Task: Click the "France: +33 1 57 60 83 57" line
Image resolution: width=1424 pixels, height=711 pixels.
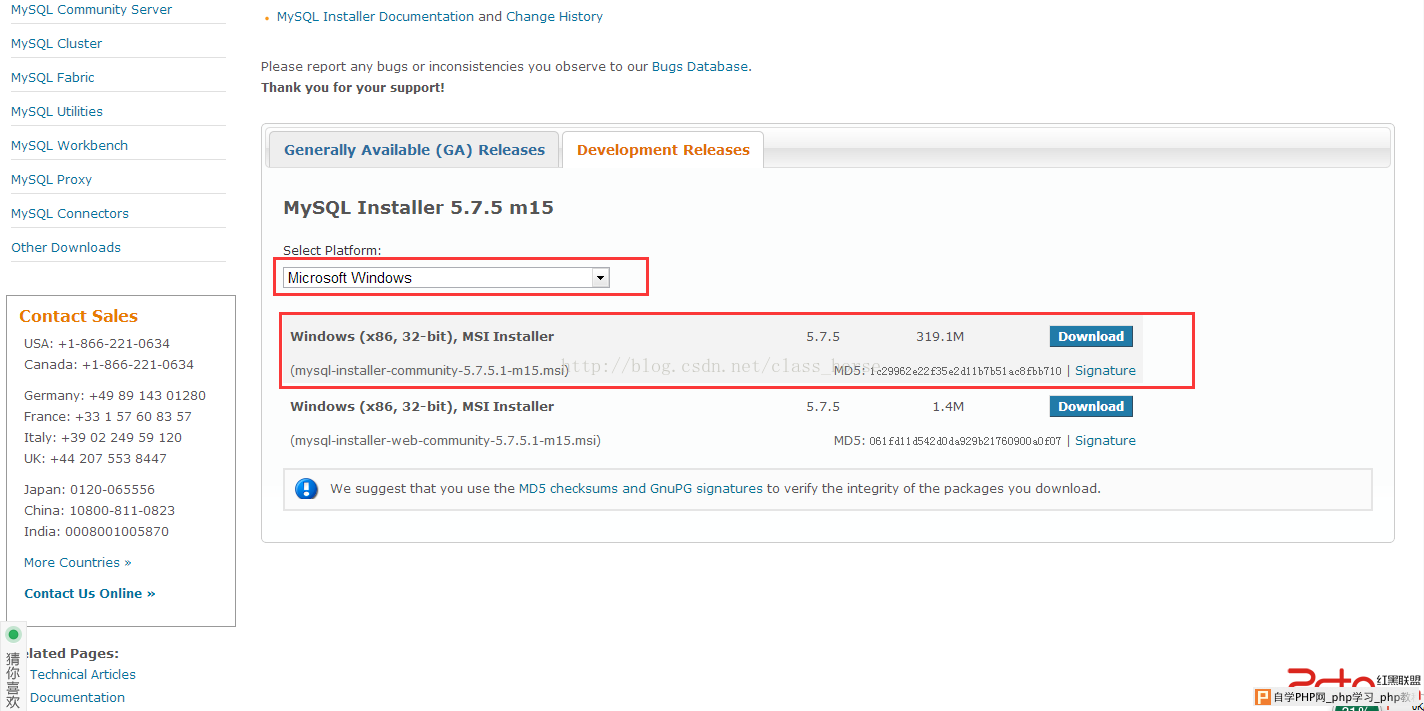Action: click(x=108, y=417)
